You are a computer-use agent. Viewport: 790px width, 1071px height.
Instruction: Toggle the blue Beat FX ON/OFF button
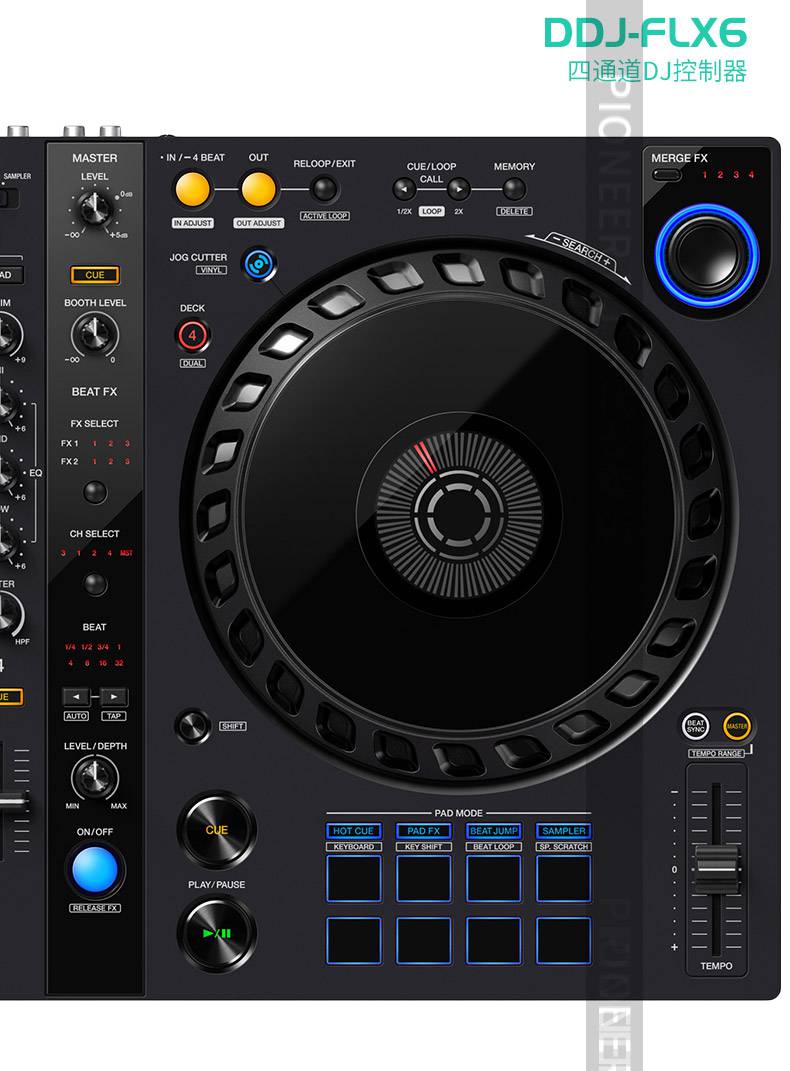pos(94,870)
